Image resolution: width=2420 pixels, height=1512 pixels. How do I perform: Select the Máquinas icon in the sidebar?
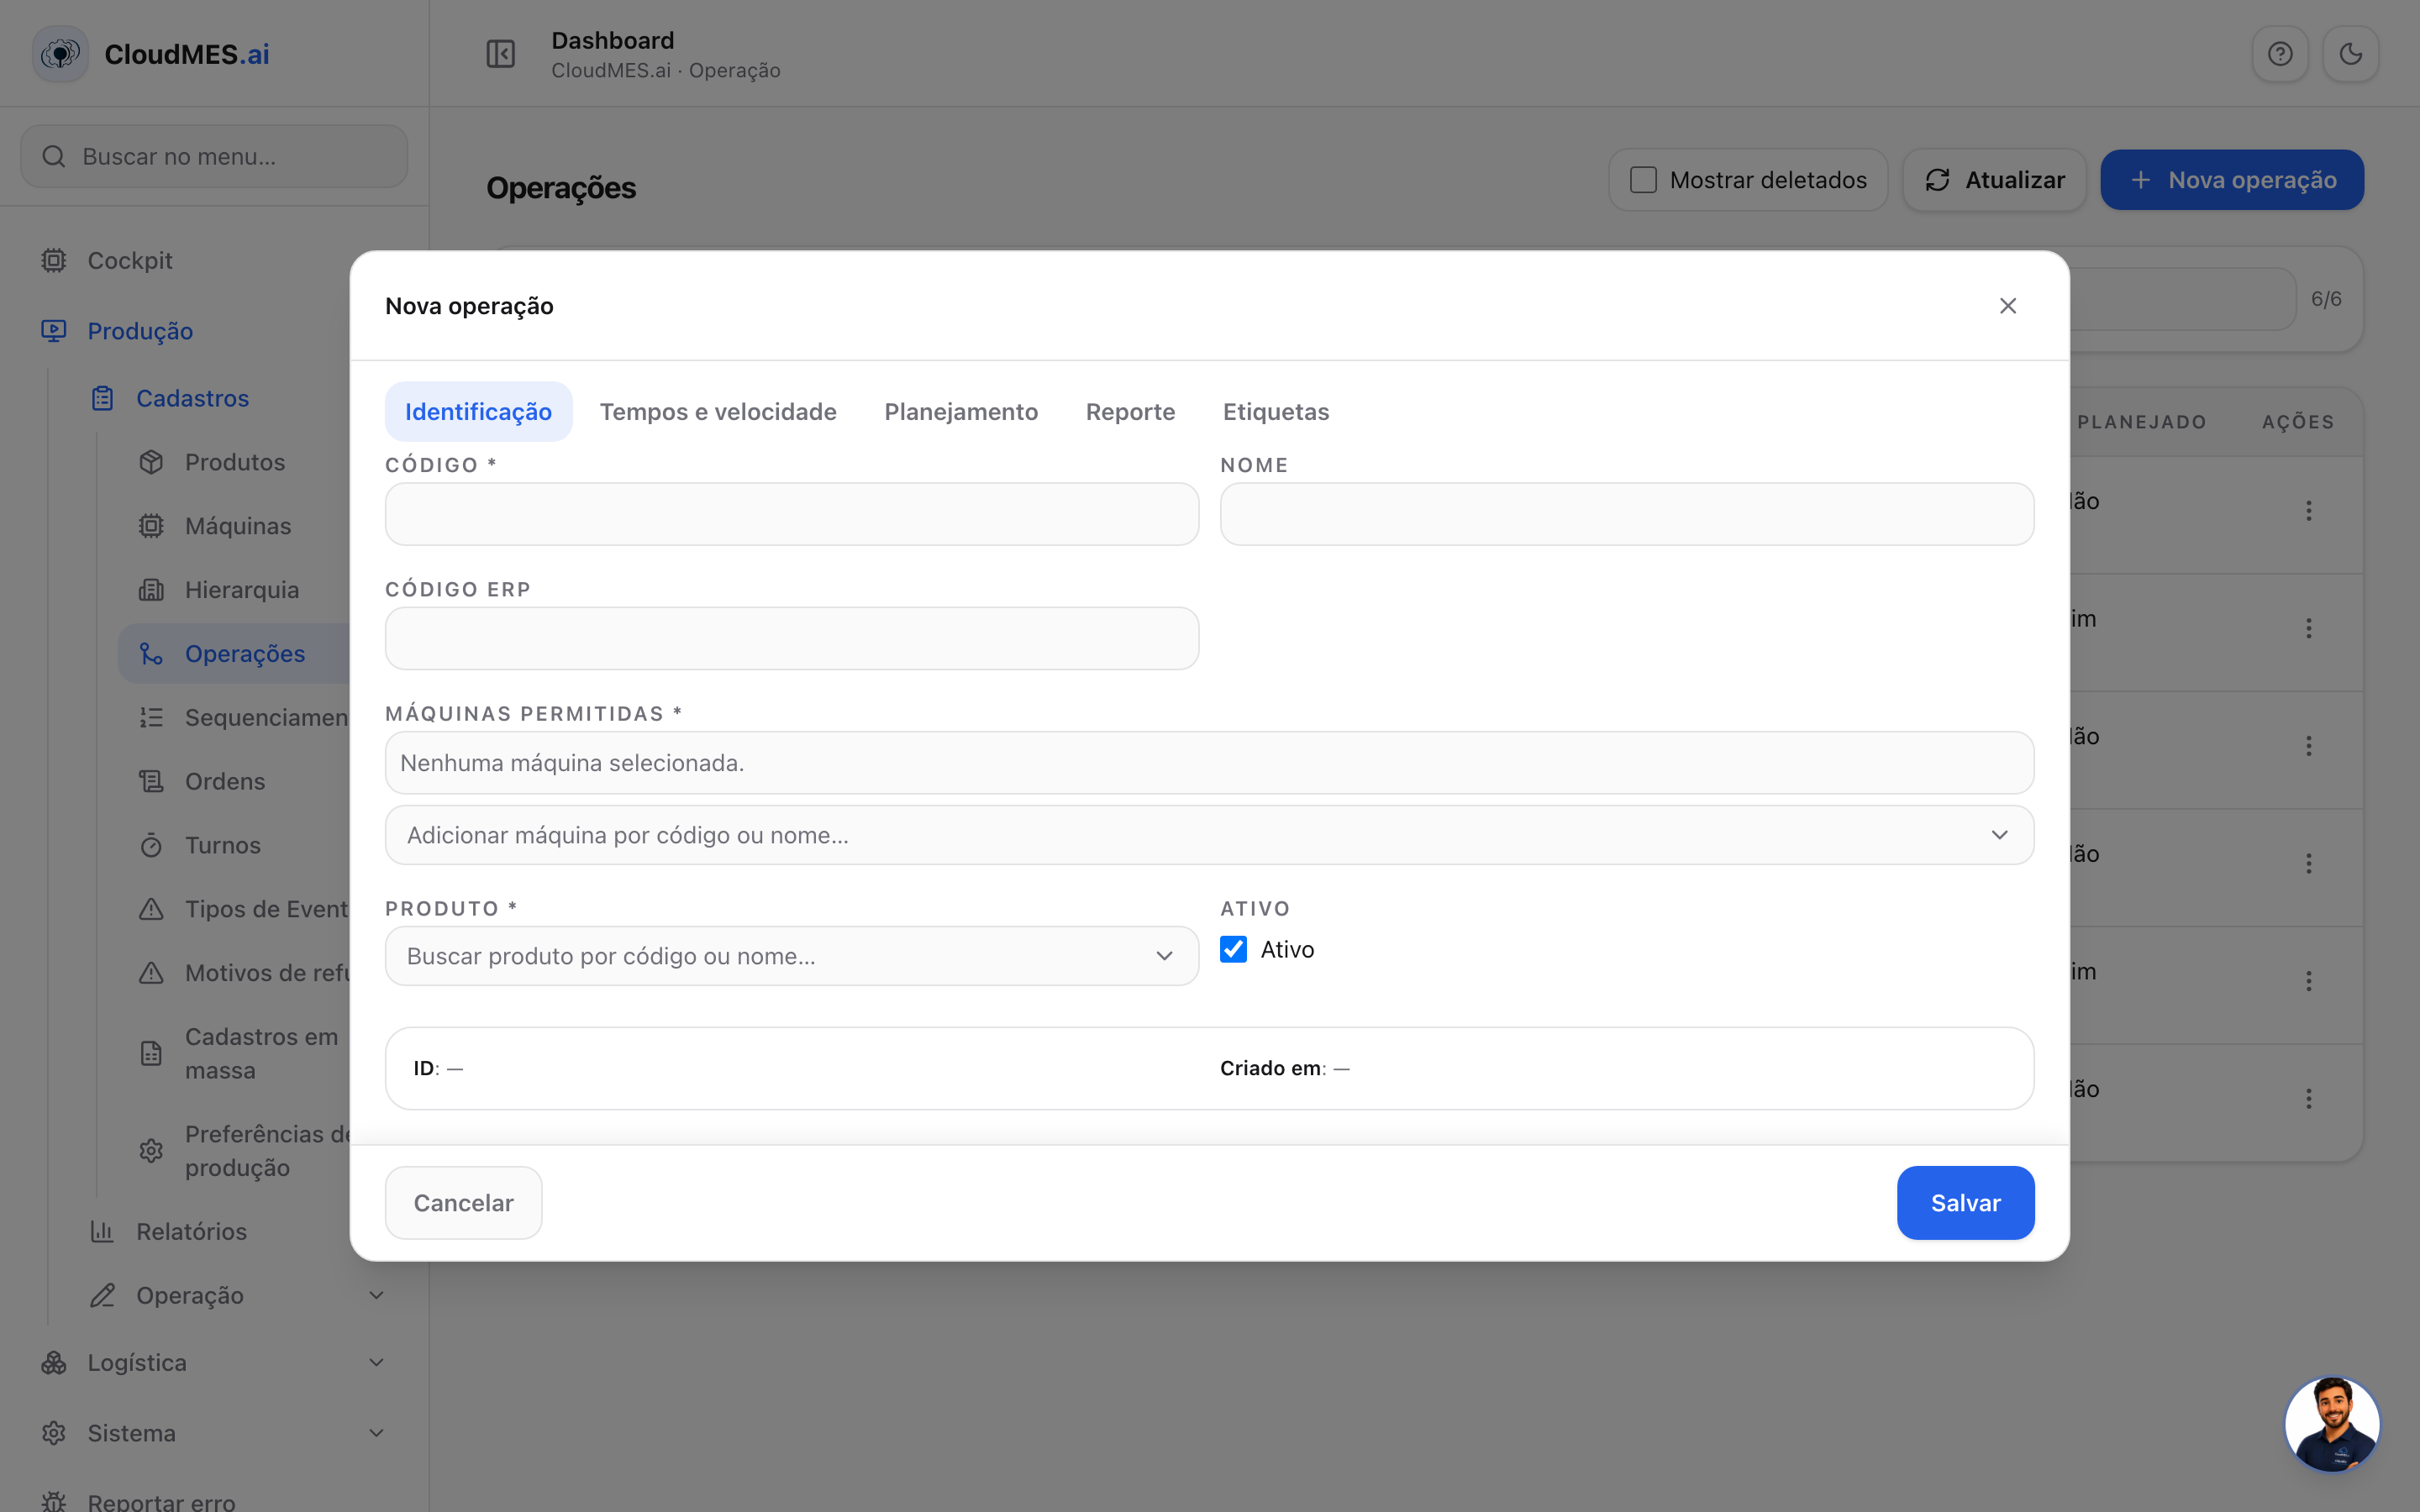click(x=151, y=526)
